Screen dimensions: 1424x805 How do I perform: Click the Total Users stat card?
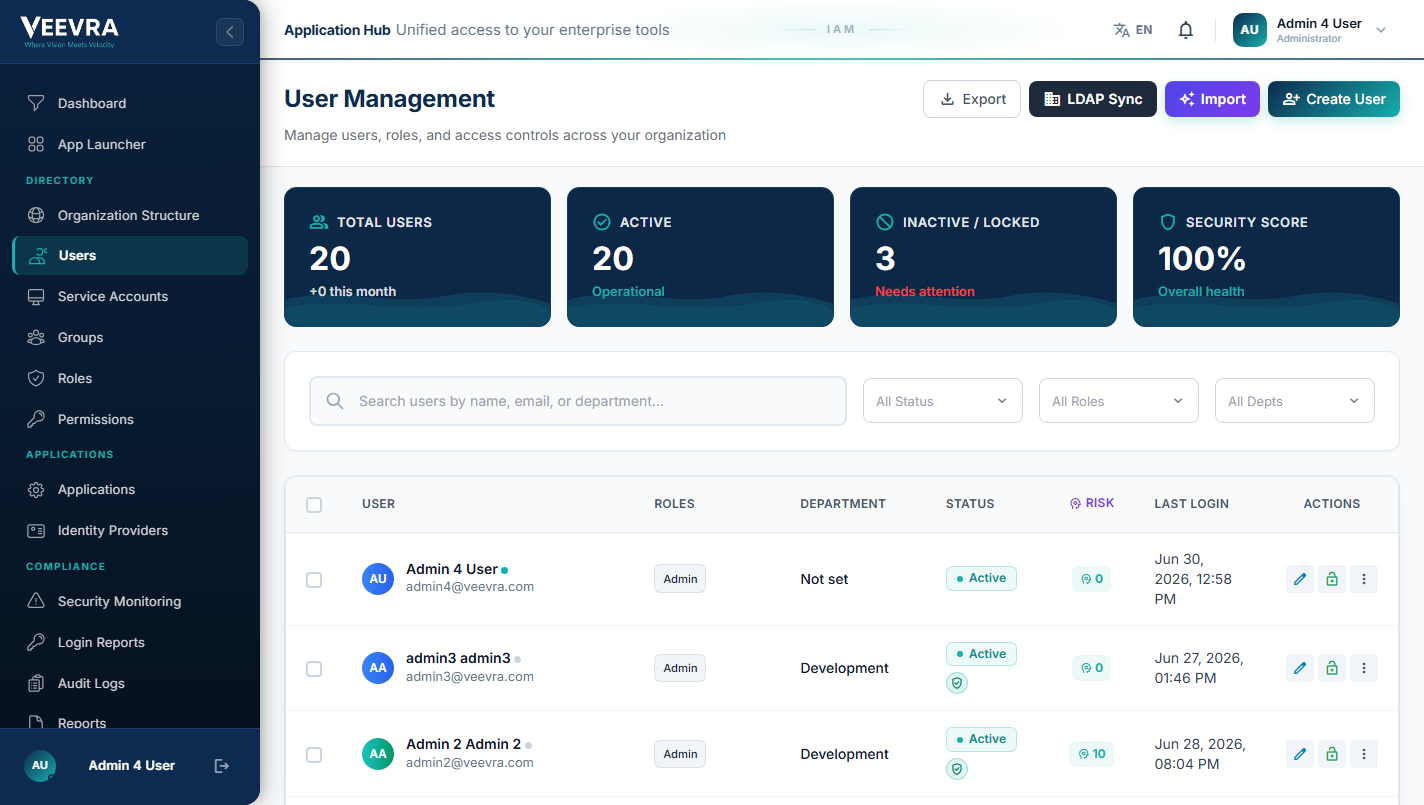coord(417,257)
